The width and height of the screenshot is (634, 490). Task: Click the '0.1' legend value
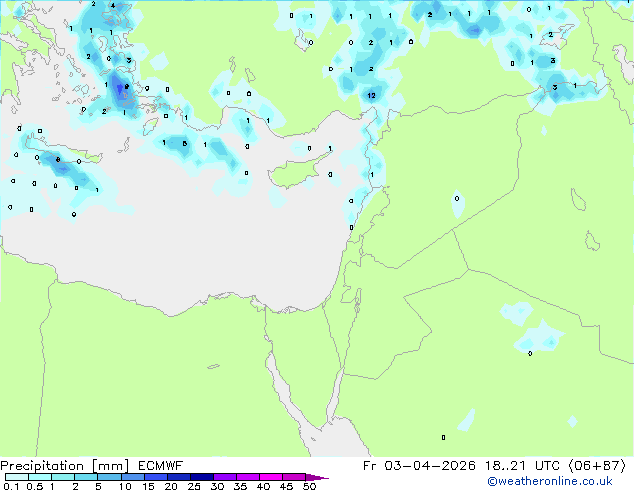point(11,486)
